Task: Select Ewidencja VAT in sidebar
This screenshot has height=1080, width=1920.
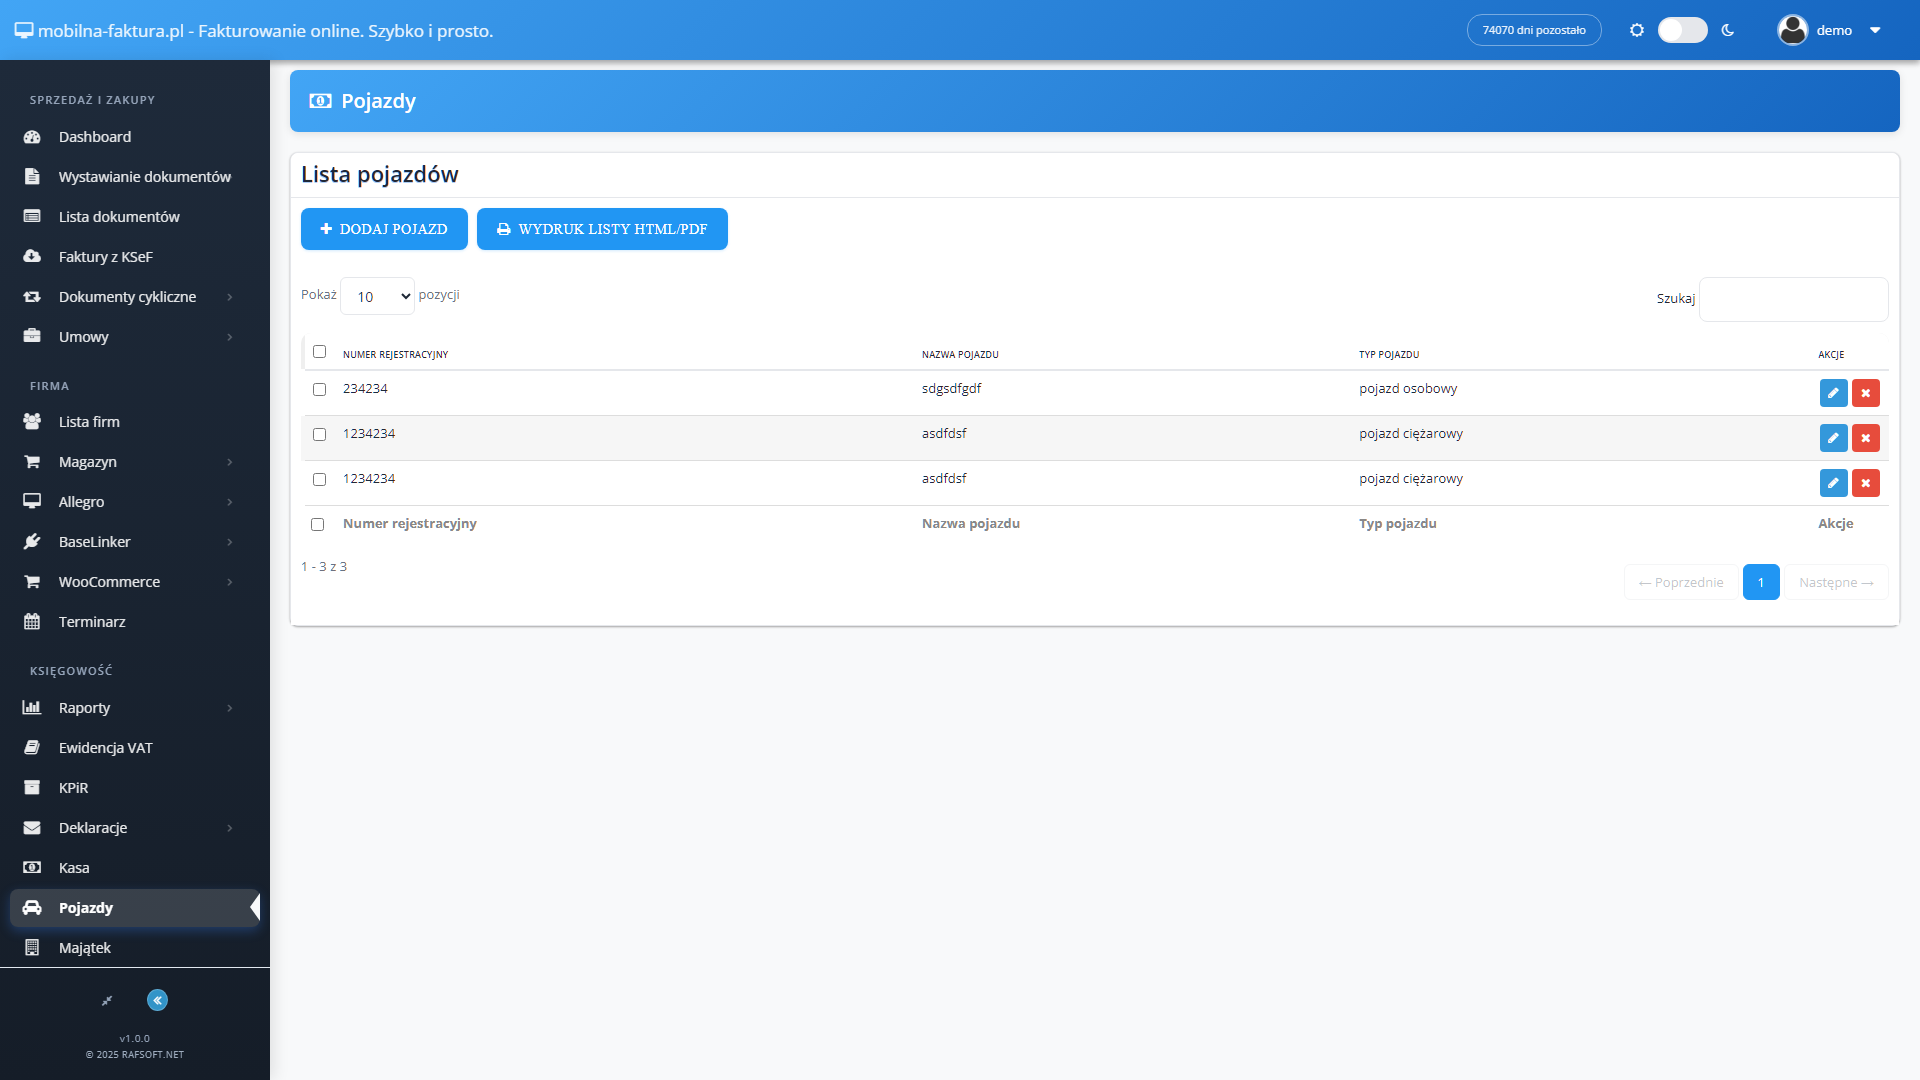Action: pos(135,748)
